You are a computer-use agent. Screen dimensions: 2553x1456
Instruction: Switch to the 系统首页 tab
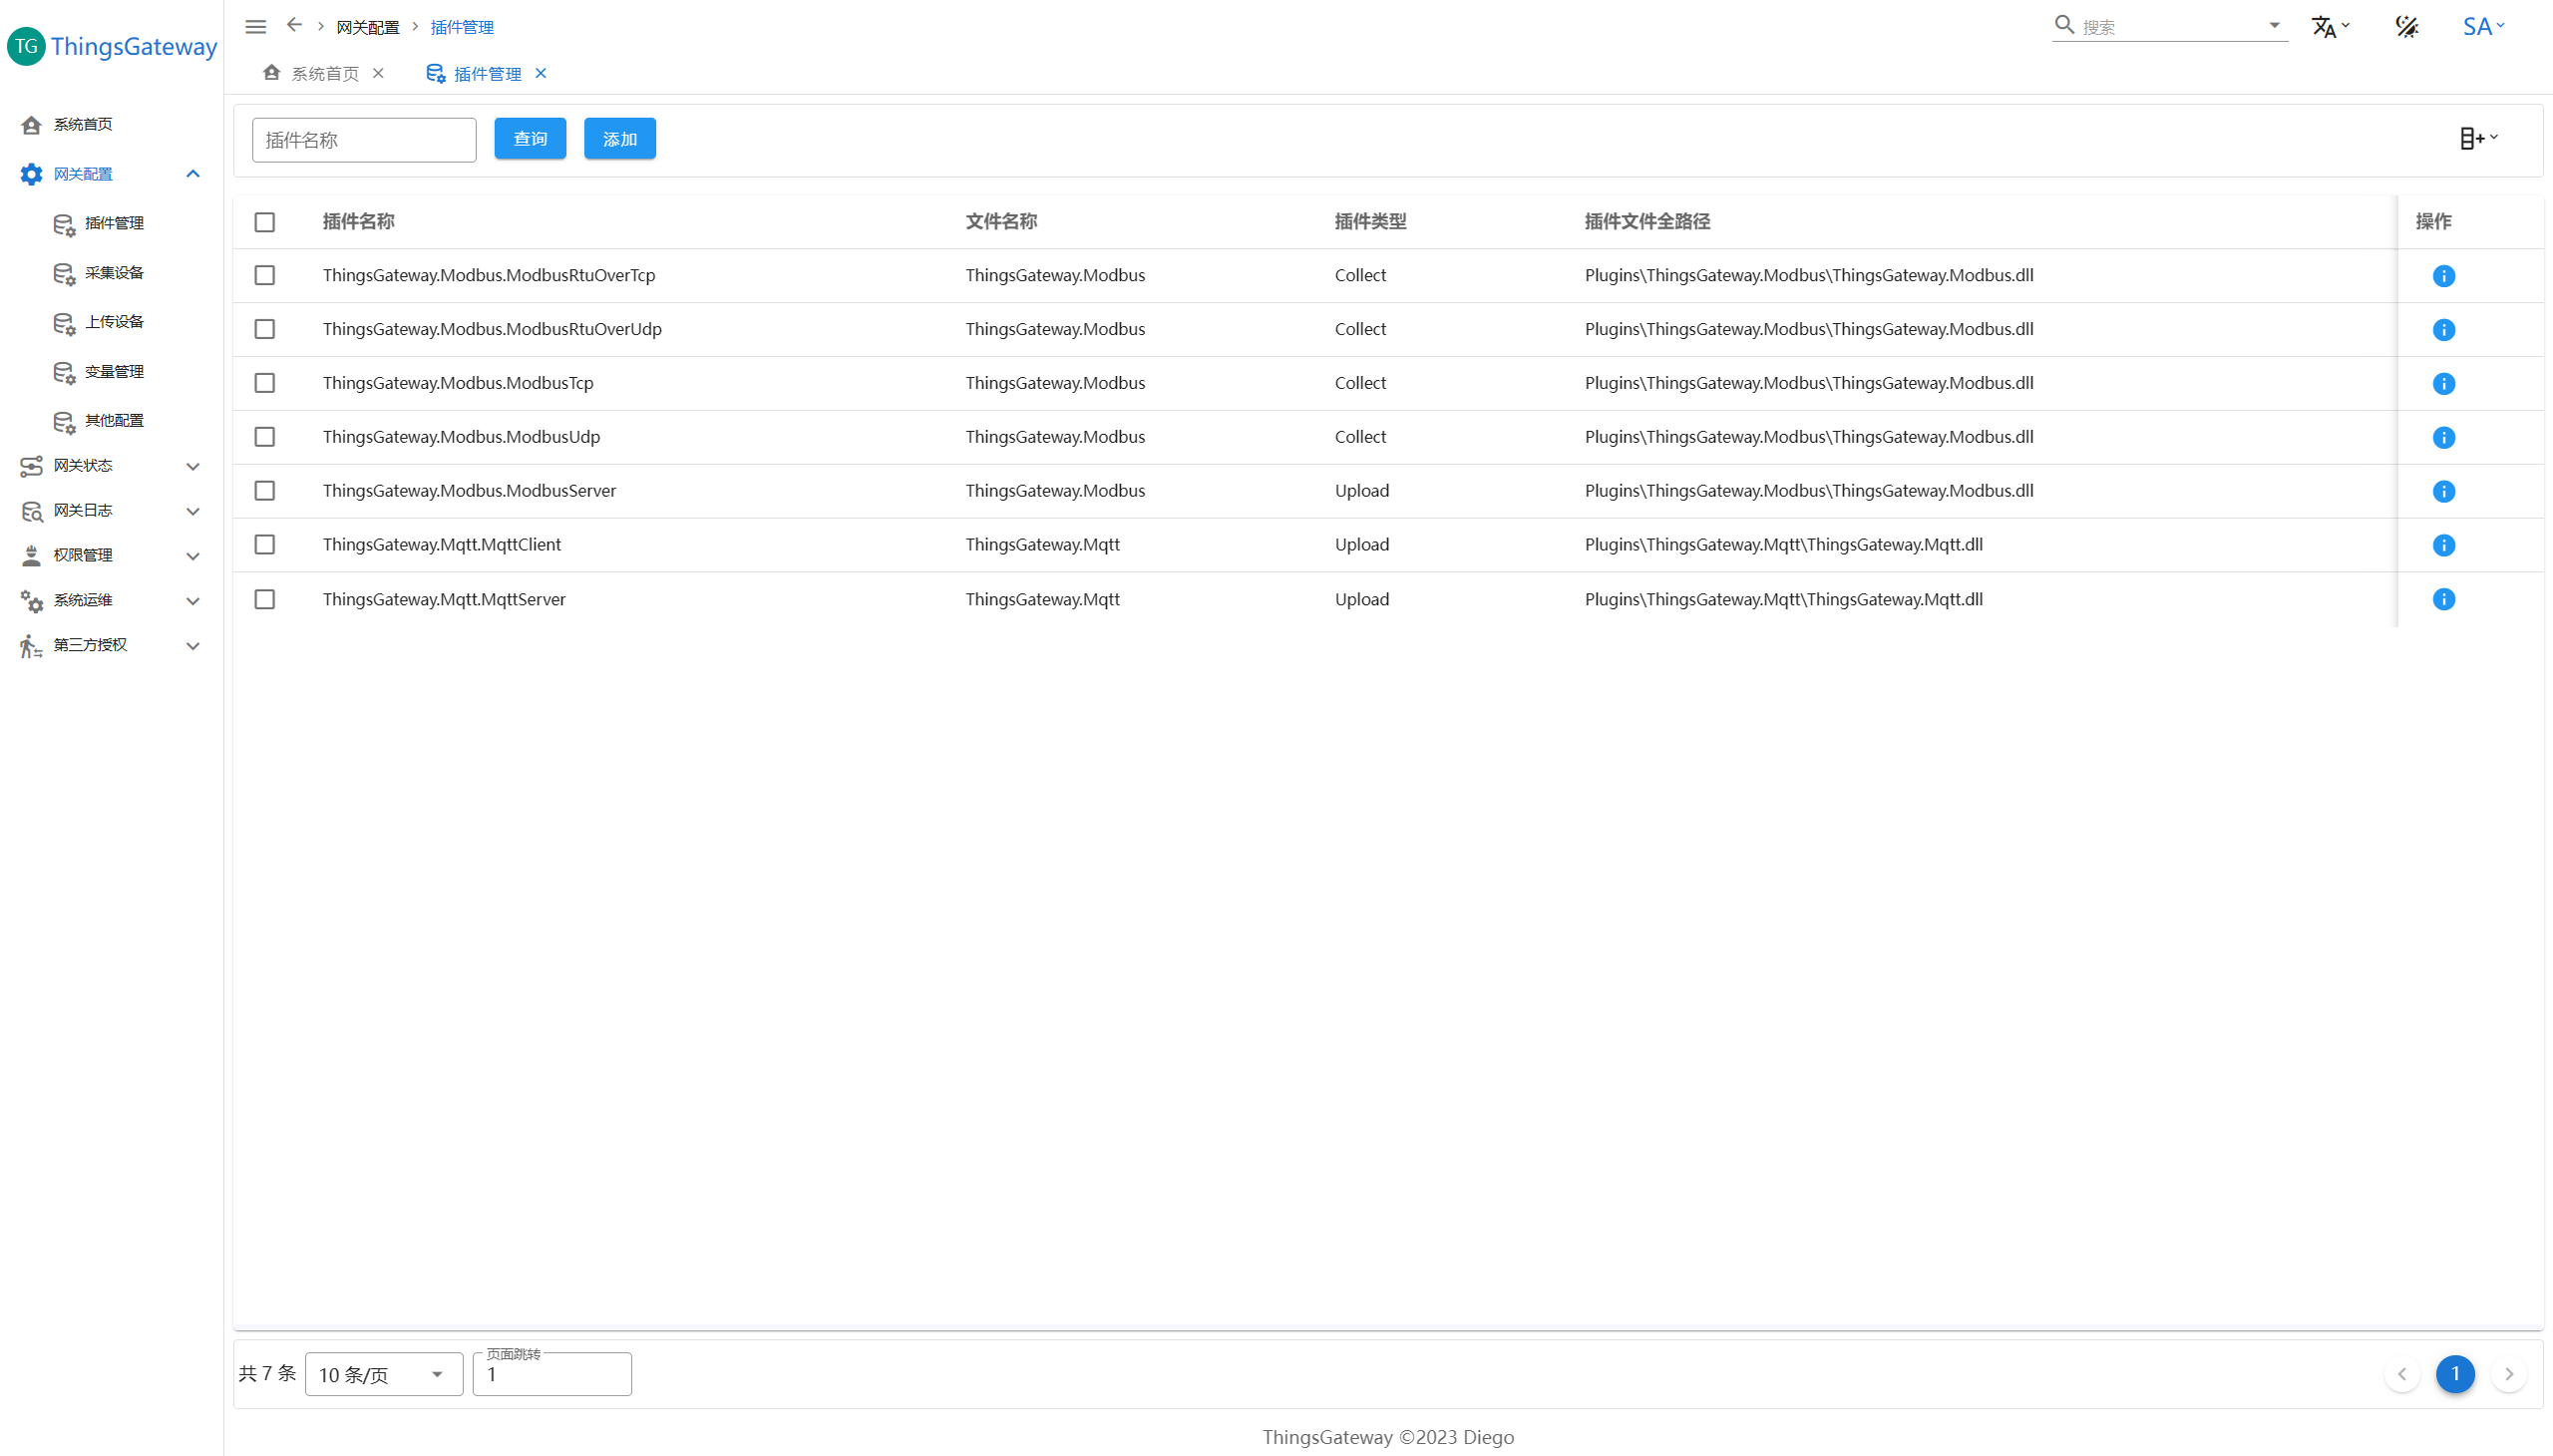[324, 74]
